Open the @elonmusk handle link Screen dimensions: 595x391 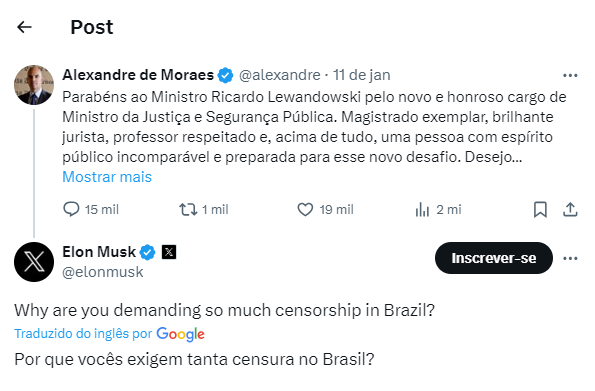pyautogui.click(x=103, y=272)
